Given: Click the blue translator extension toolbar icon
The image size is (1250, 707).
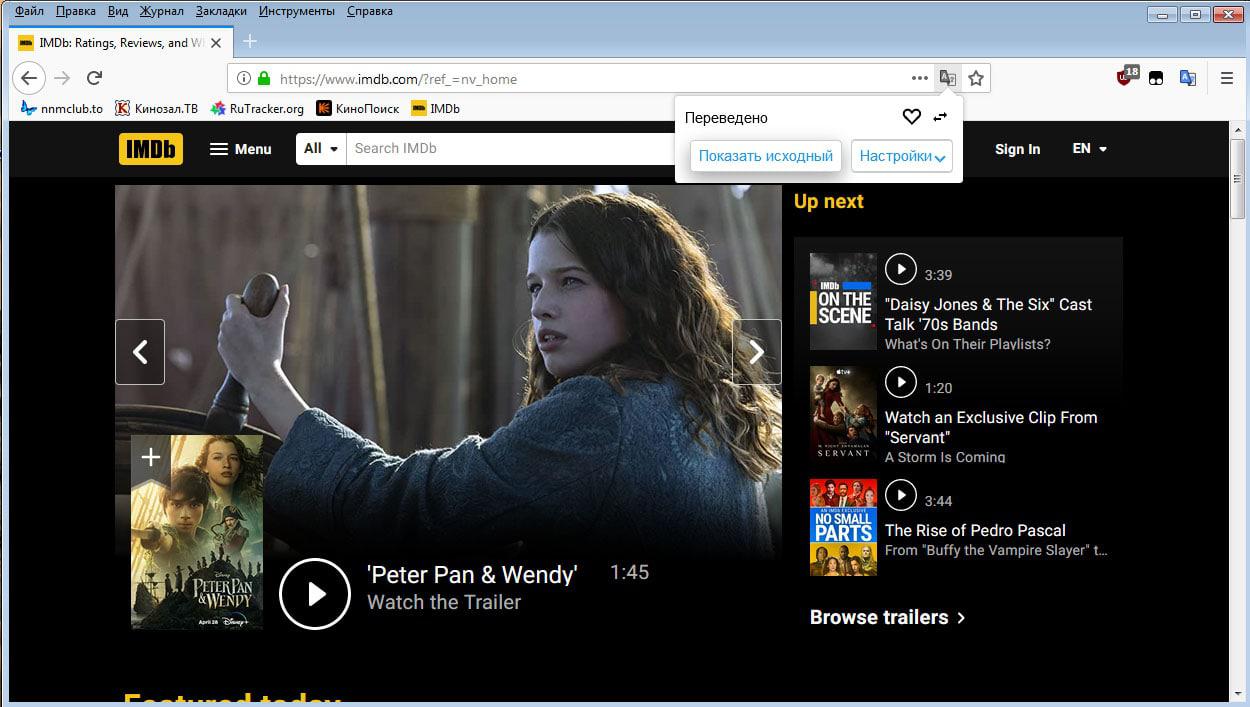Looking at the screenshot, I should pyautogui.click(x=1188, y=78).
